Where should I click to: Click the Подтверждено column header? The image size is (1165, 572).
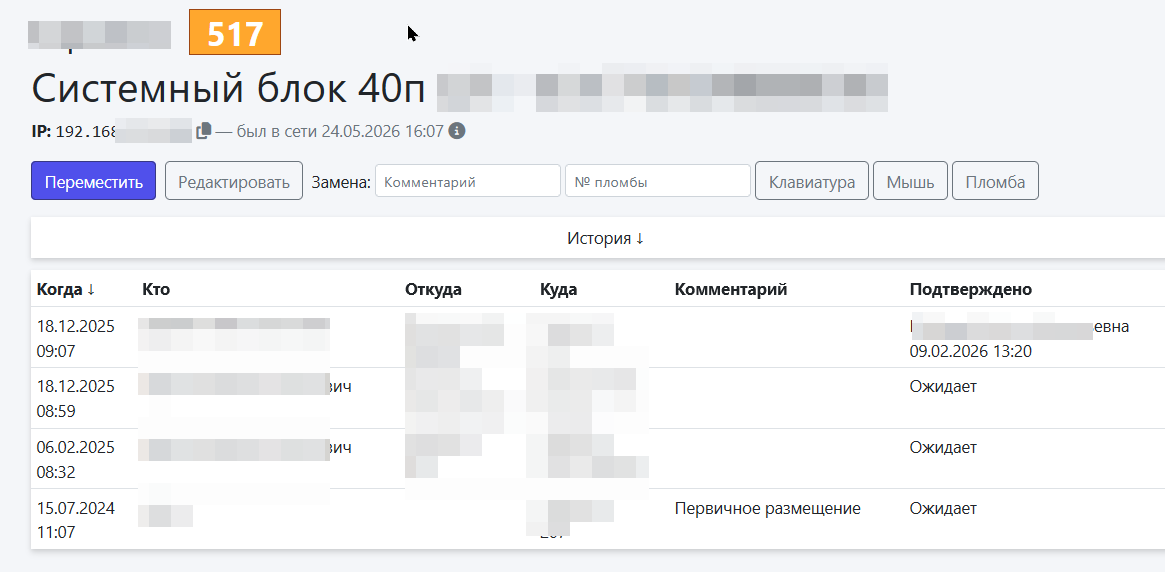click(970, 290)
